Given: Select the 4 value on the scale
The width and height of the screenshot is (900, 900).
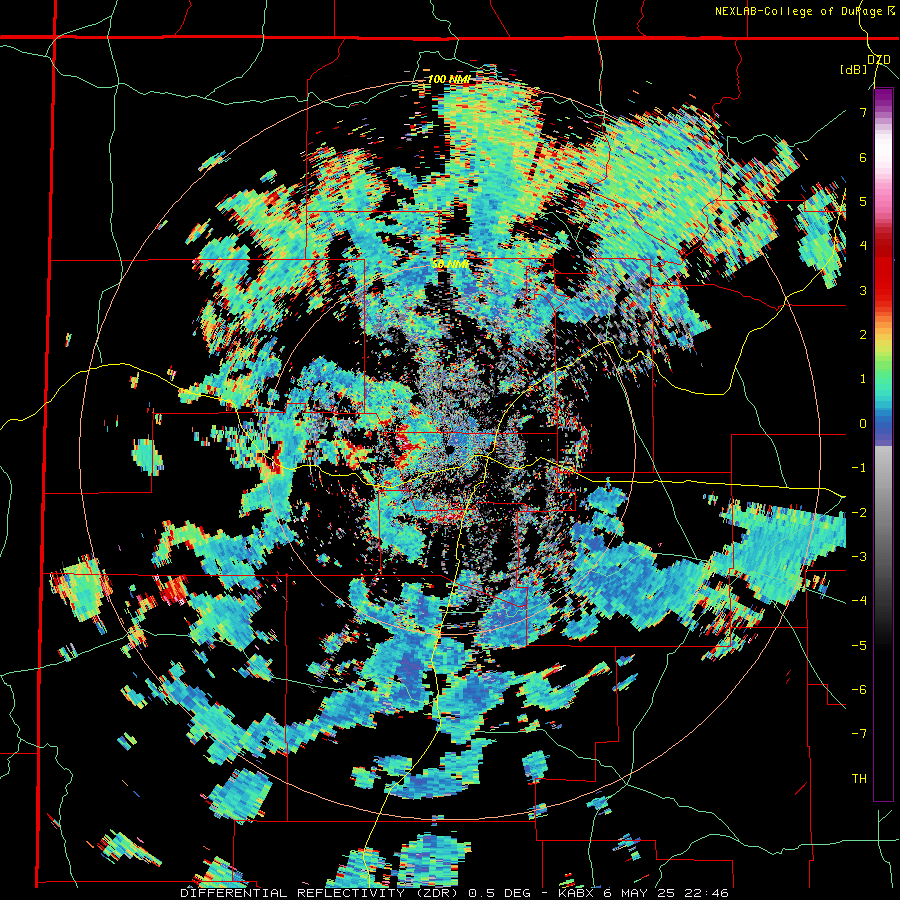Looking at the screenshot, I should point(863,246).
